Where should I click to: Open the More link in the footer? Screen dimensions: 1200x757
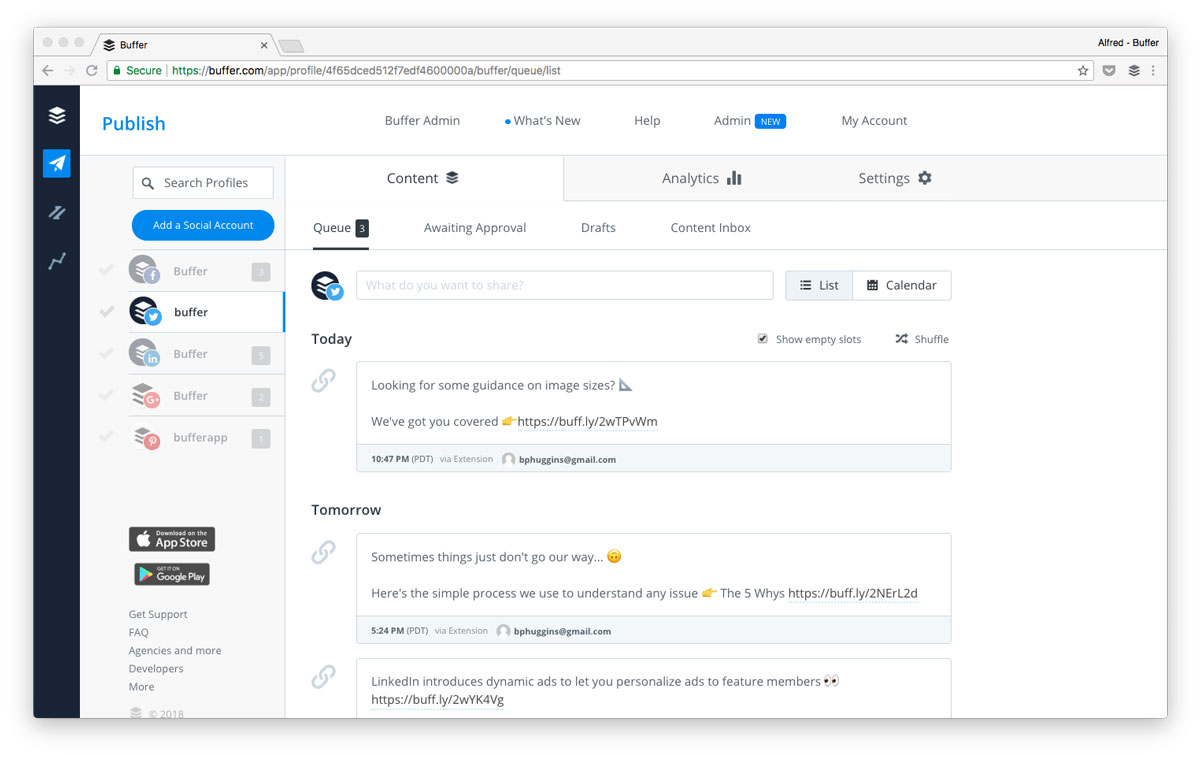141,686
